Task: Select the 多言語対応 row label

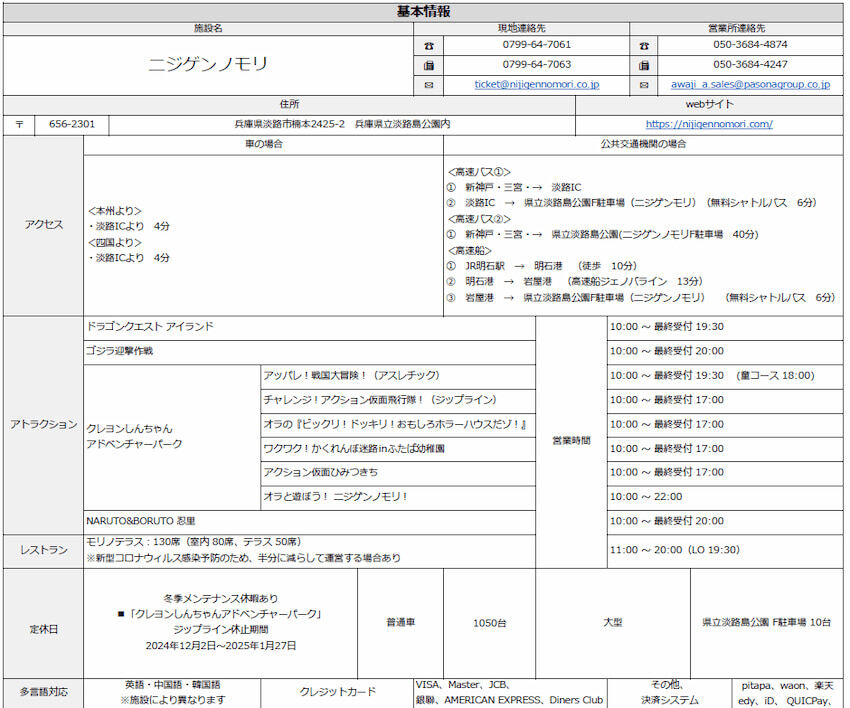Action: coord(43,693)
